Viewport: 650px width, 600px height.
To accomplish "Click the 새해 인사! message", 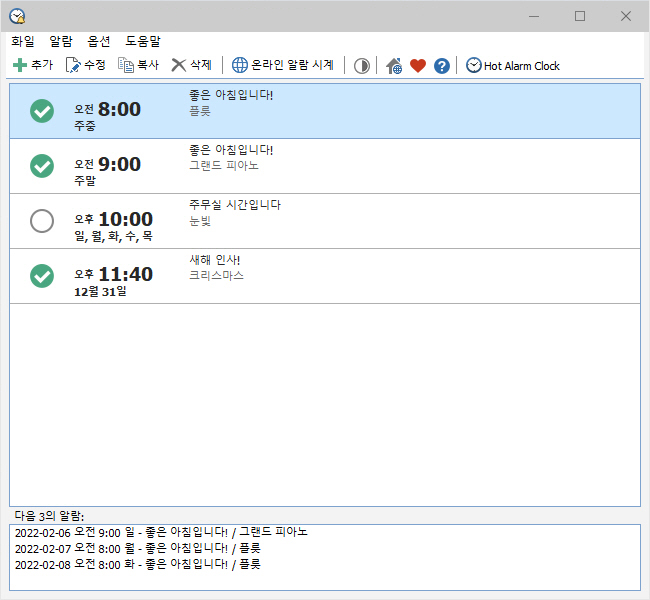I will coord(215,260).
